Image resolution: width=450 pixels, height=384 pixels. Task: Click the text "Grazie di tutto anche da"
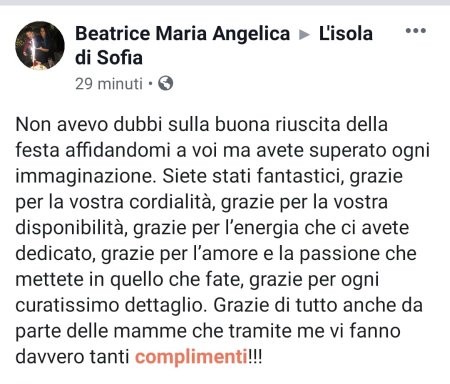318,306
